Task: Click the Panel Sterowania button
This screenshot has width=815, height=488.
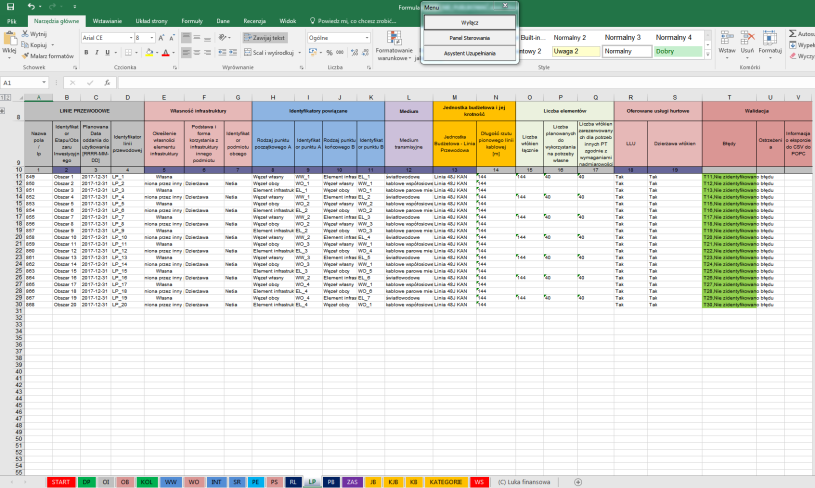Action: 470,38
